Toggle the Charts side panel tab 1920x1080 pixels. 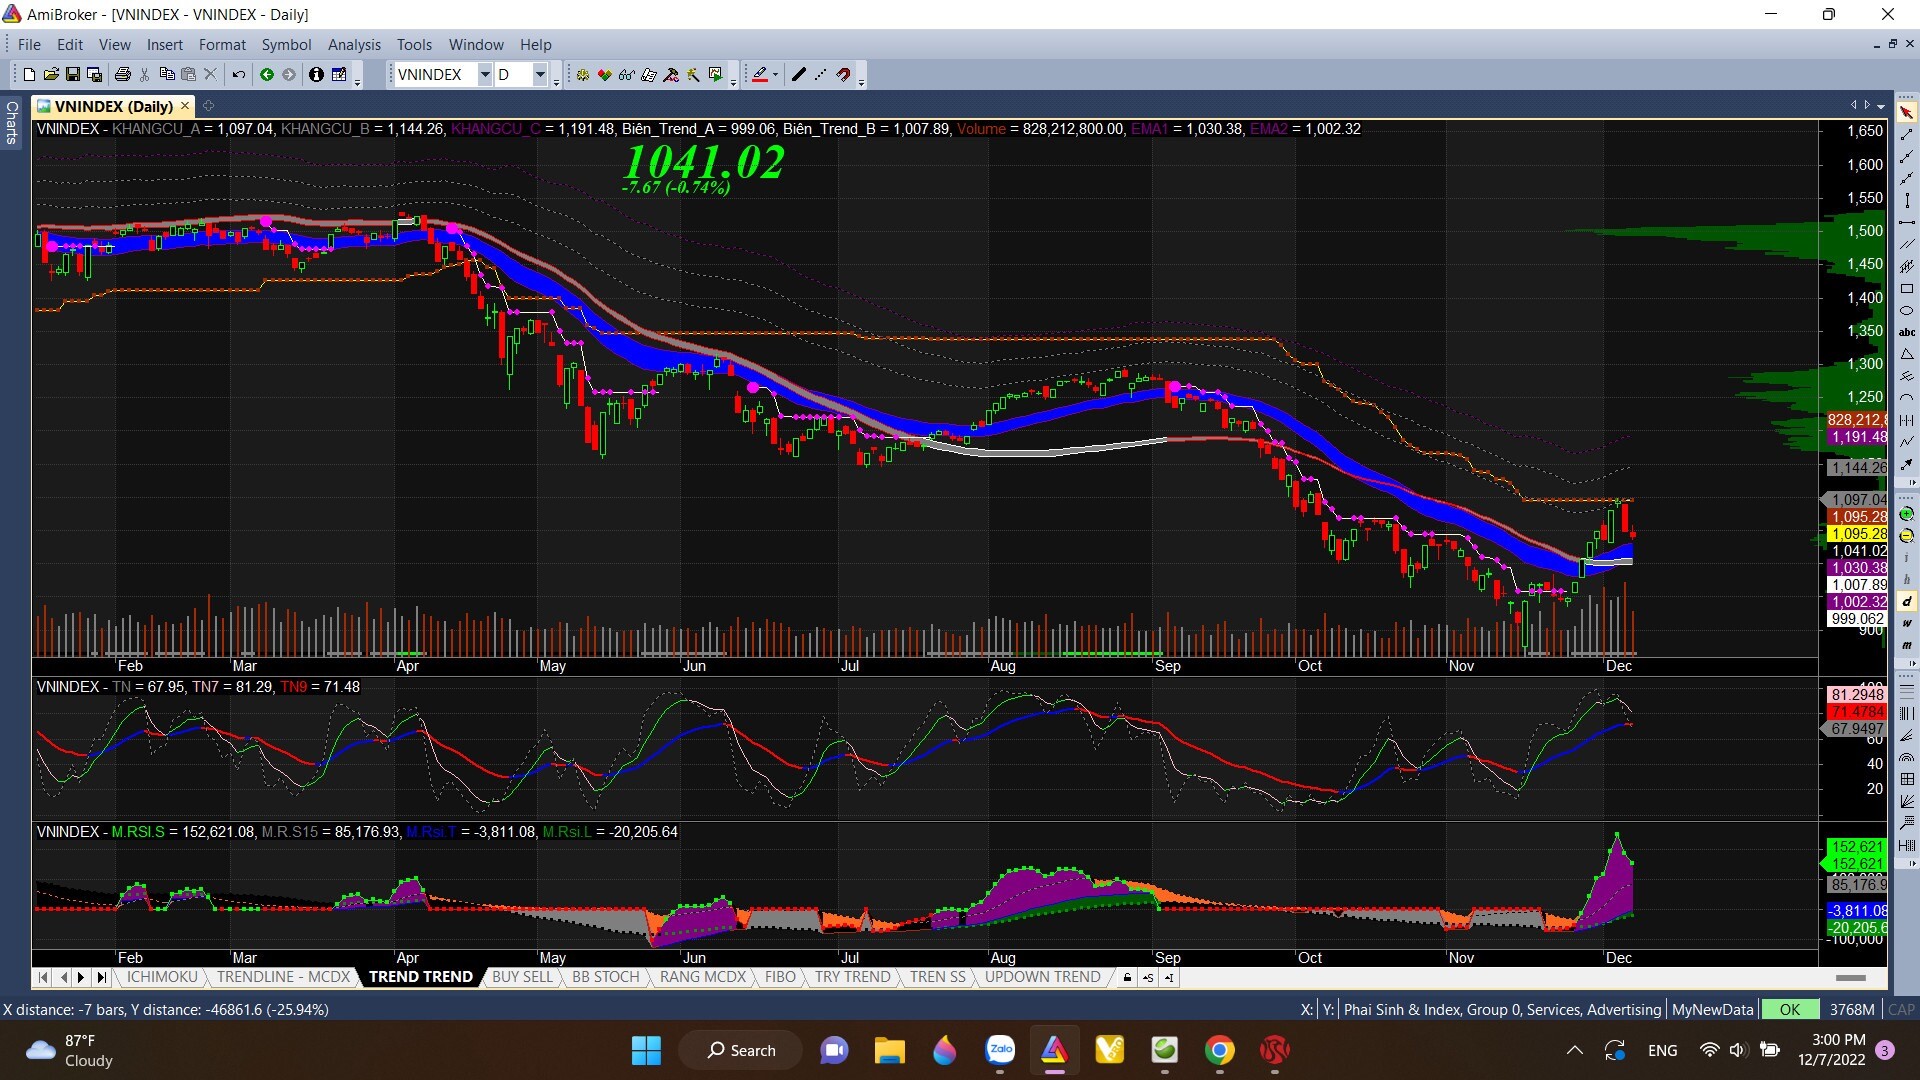coord(12,122)
